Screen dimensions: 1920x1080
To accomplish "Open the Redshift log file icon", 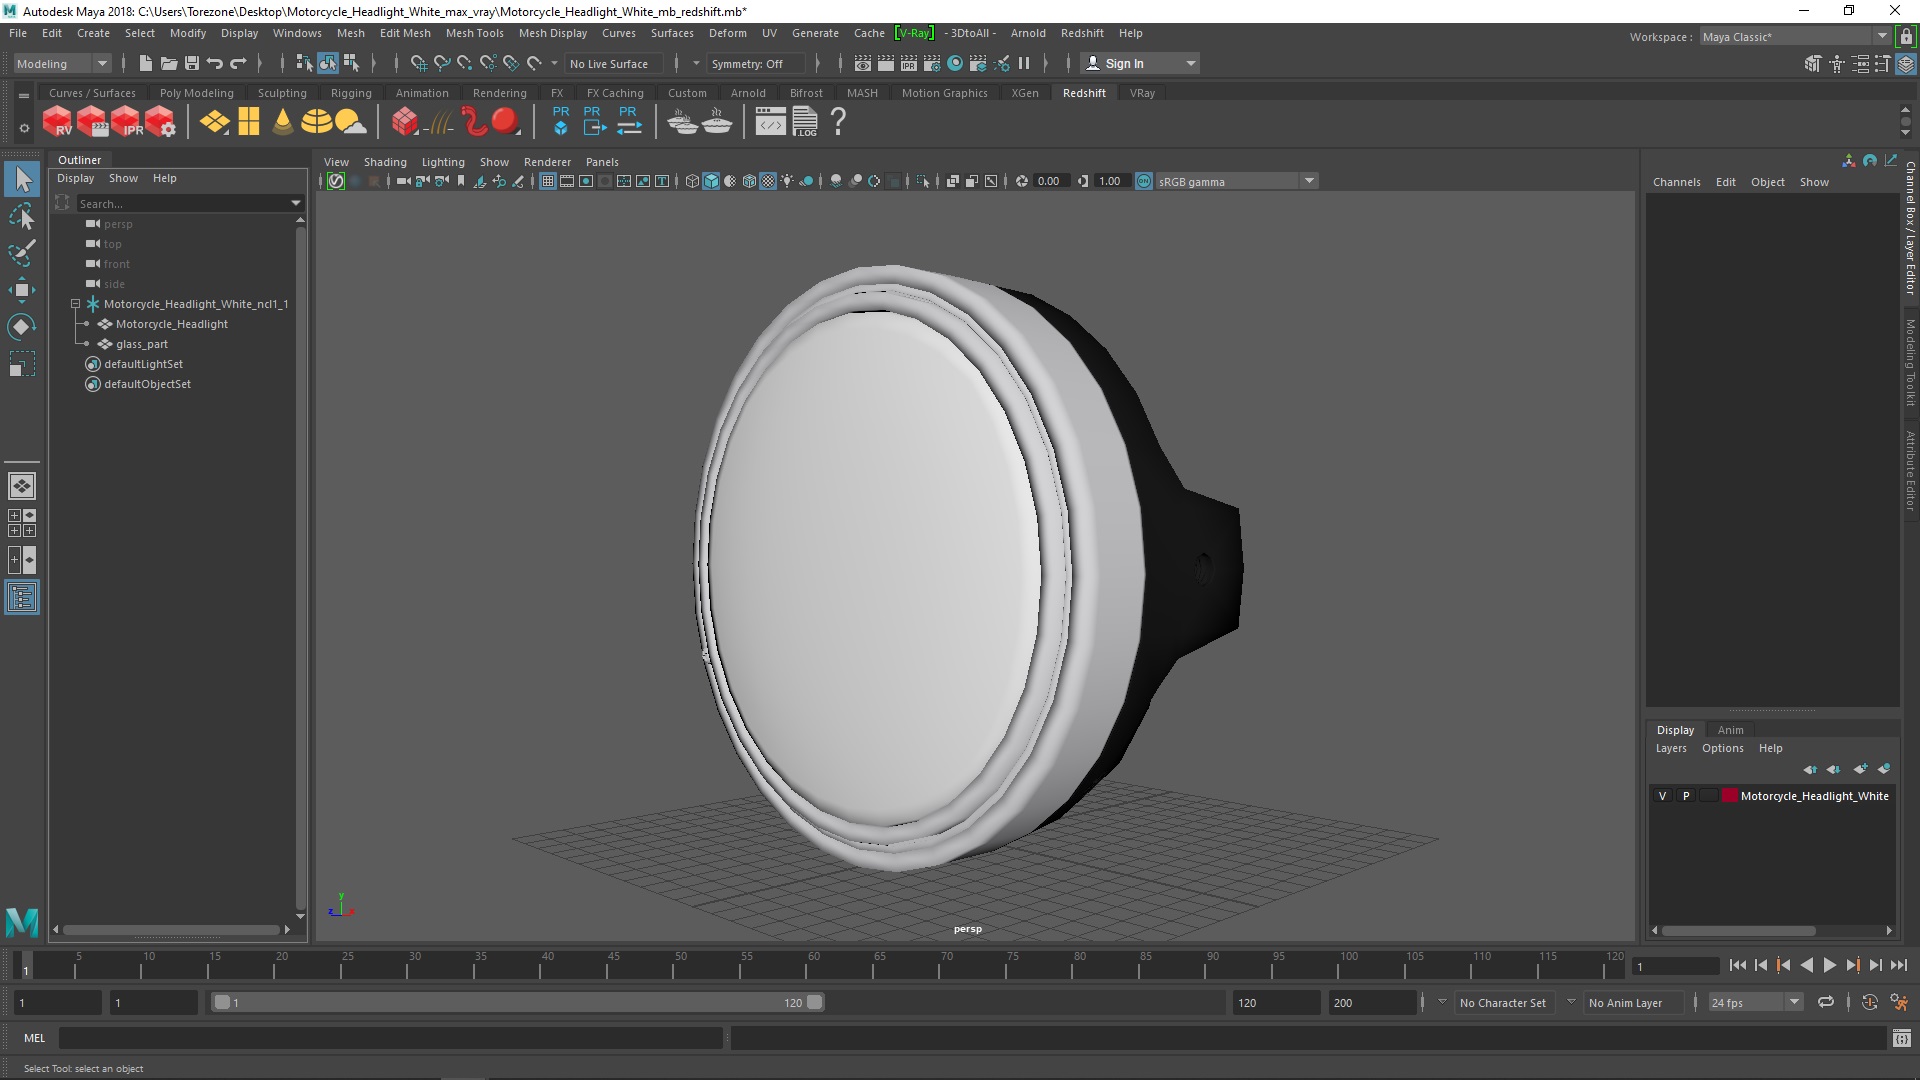I will 805,122.
